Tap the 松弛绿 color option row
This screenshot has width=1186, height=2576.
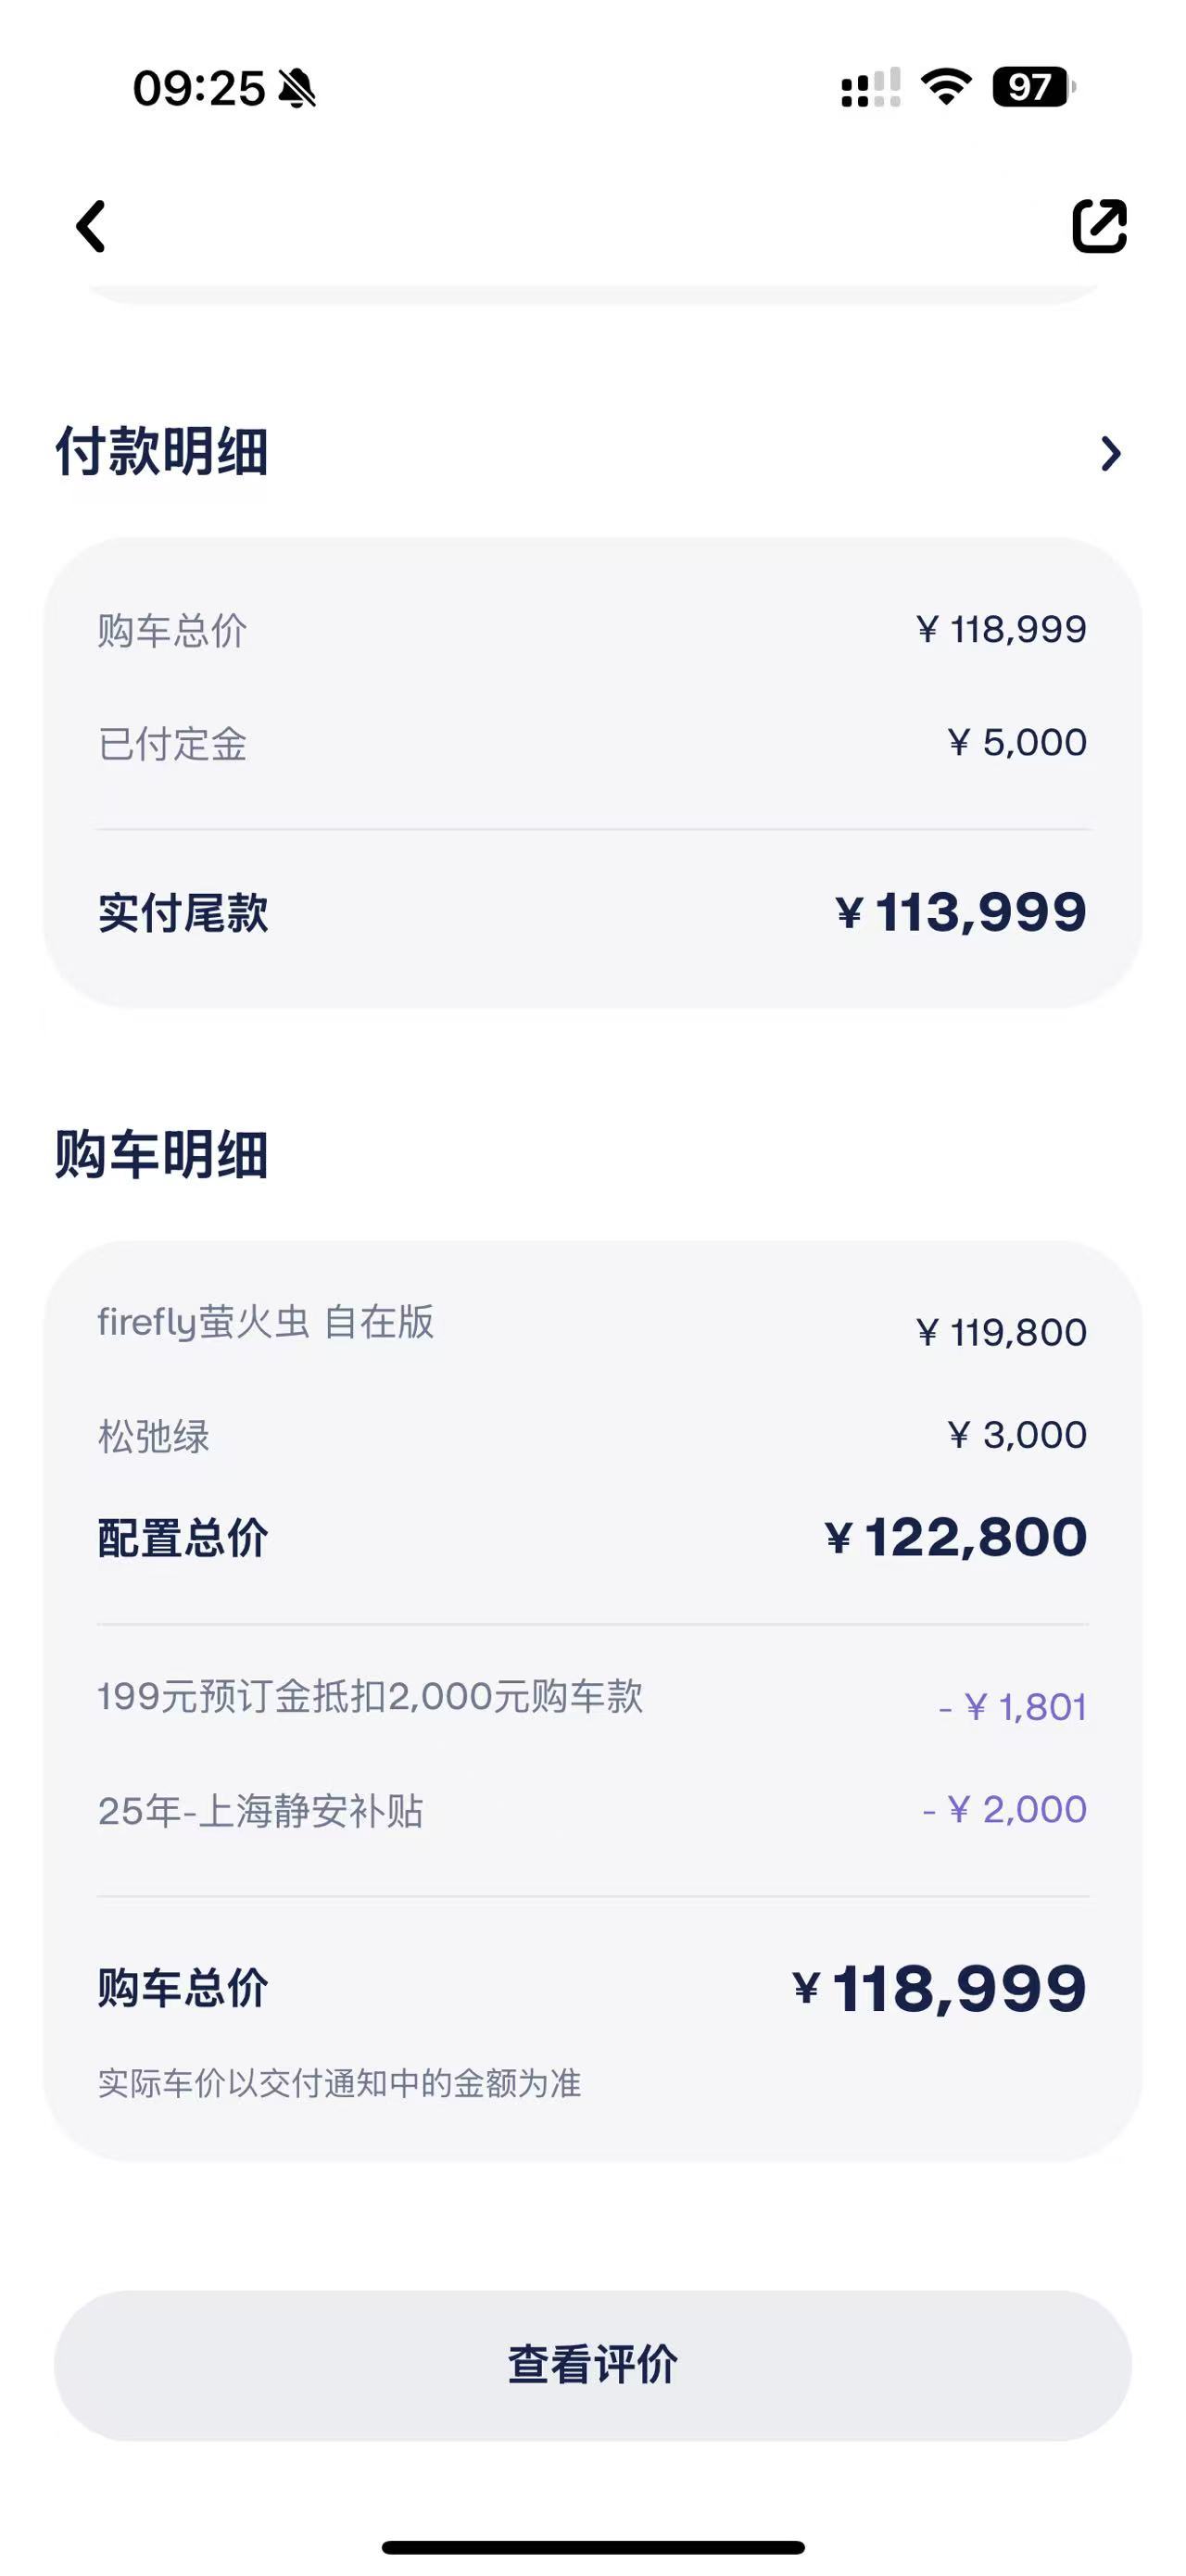point(593,1436)
